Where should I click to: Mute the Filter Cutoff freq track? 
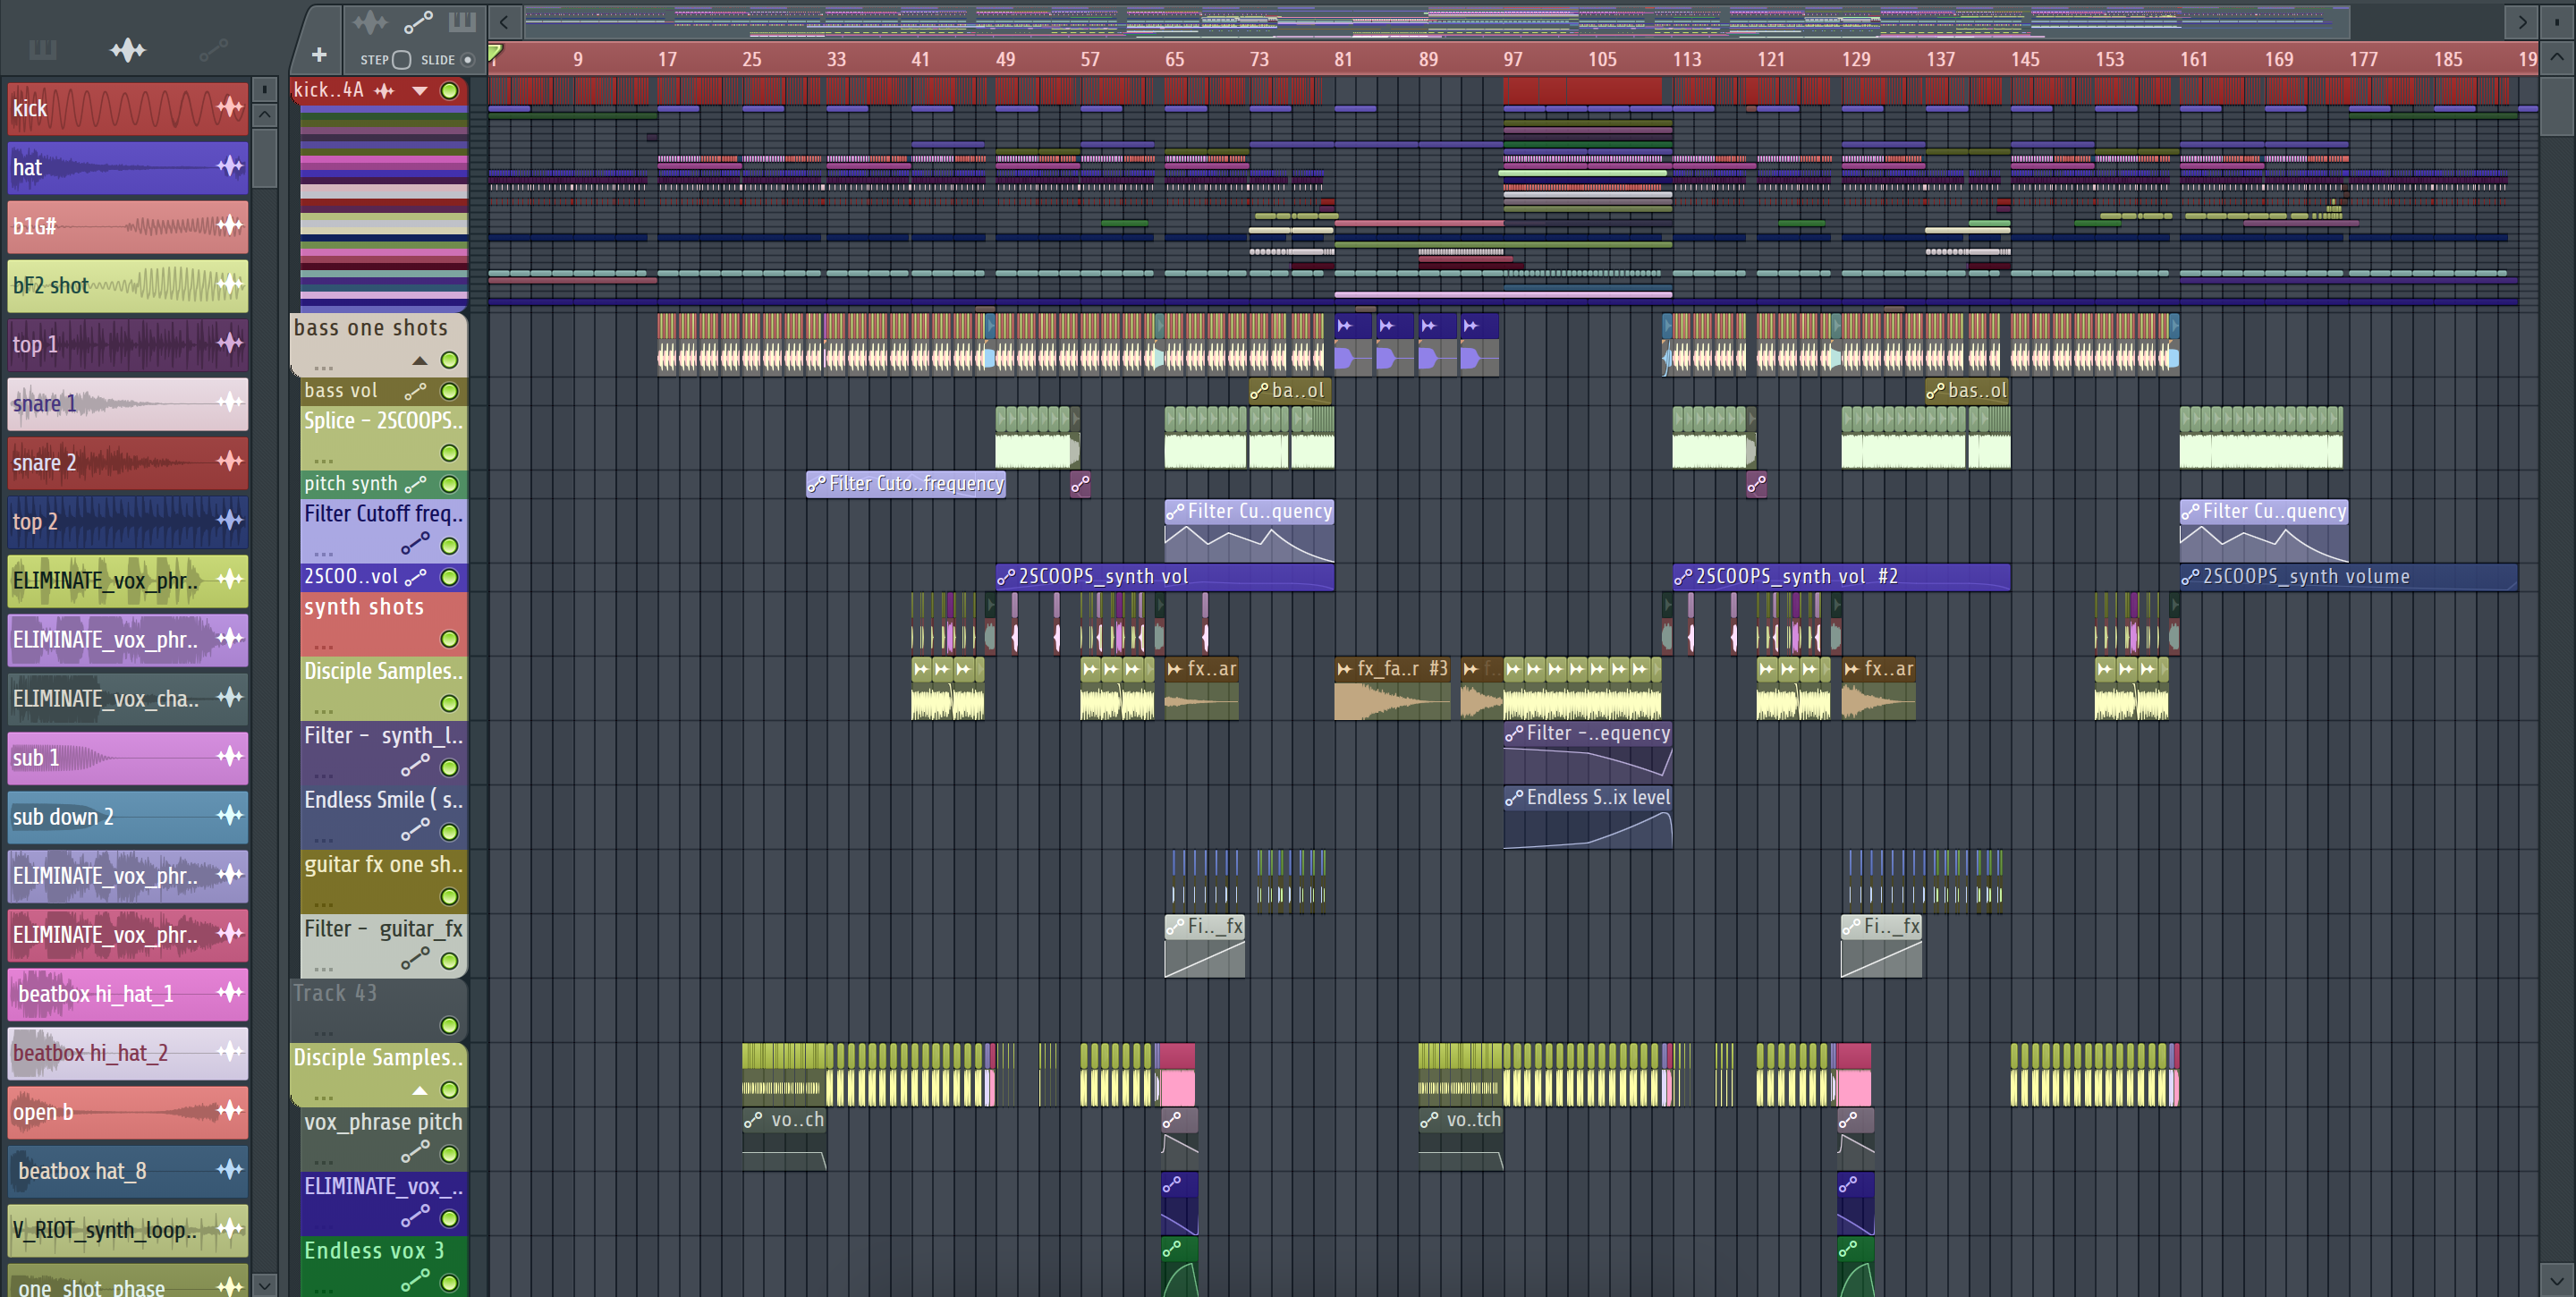pos(450,546)
